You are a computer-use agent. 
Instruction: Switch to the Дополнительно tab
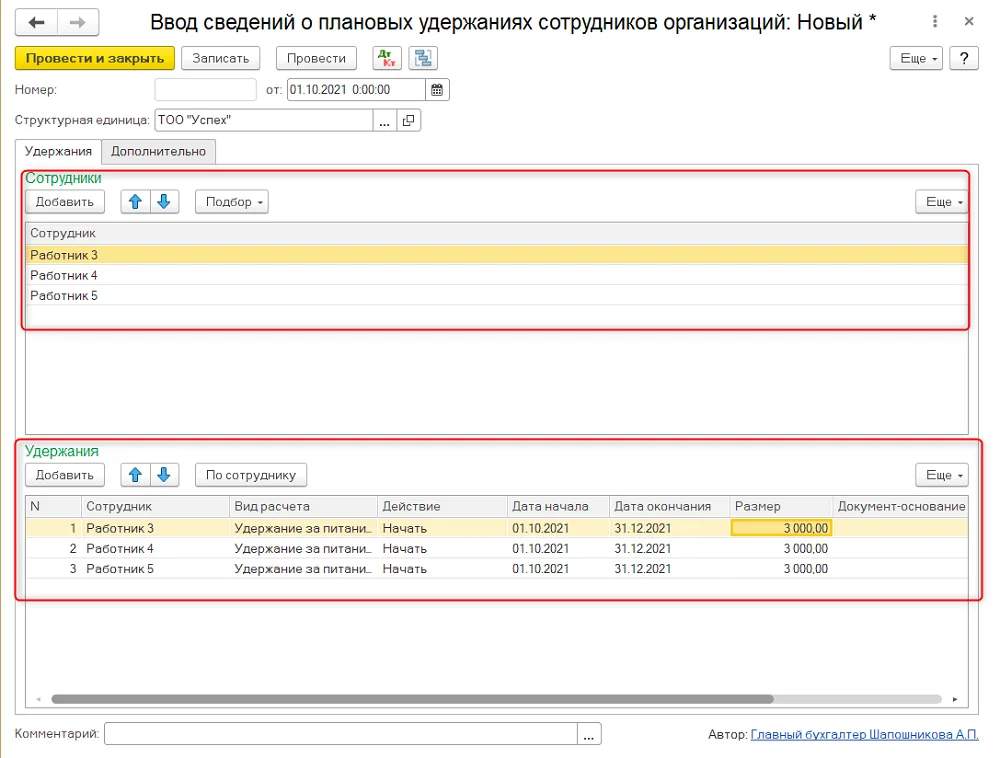point(158,152)
